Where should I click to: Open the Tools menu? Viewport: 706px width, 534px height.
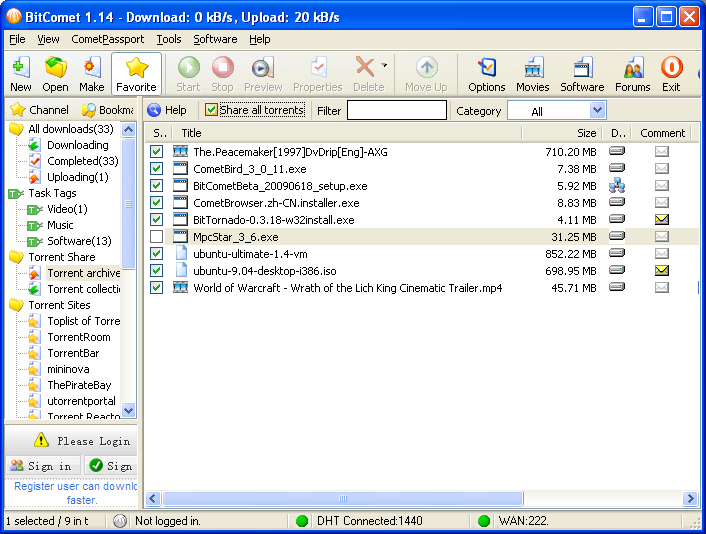coord(169,39)
